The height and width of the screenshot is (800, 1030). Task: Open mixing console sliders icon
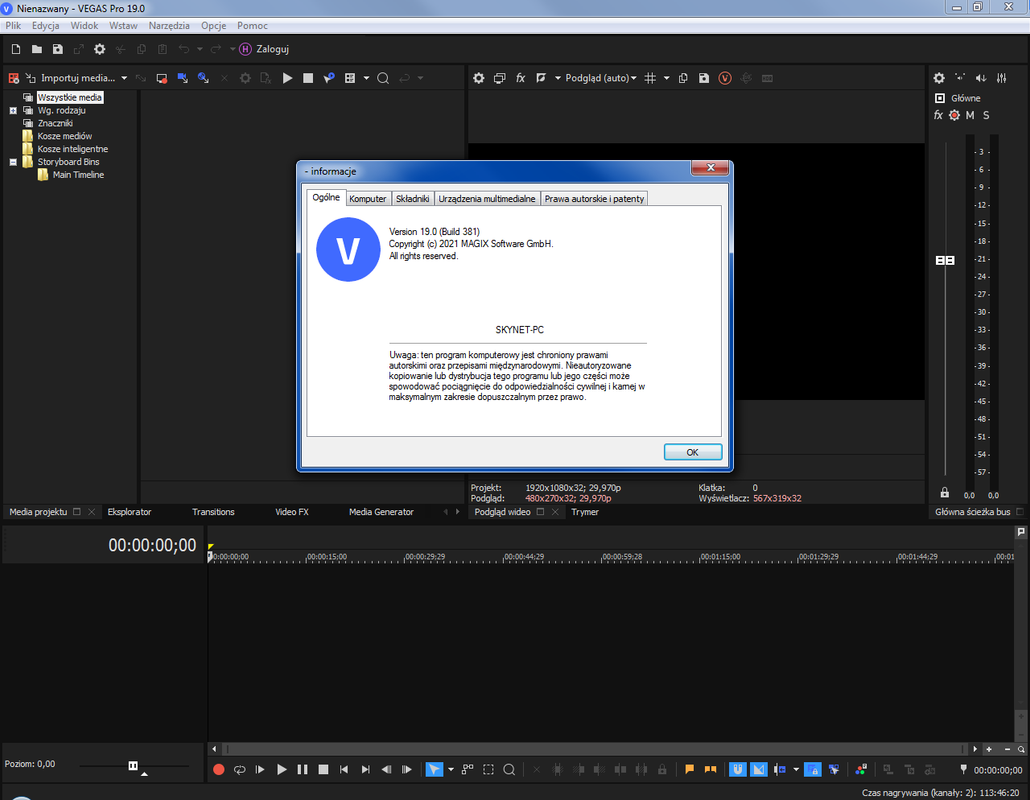[x=1002, y=78]
